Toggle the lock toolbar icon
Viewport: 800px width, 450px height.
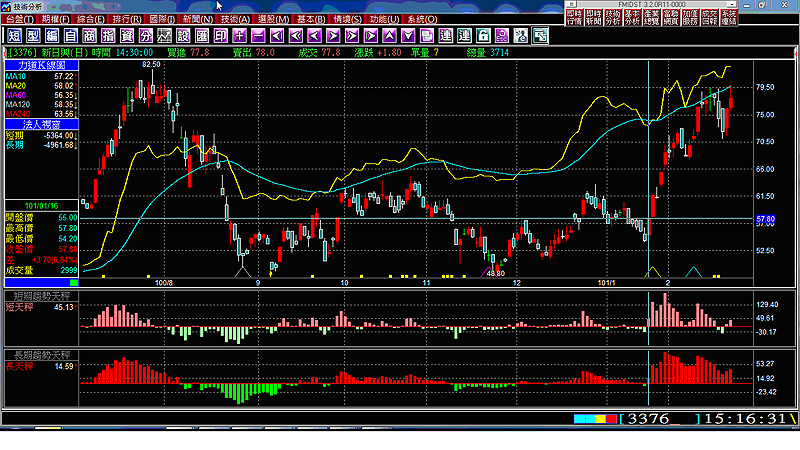[x=483, y=36]
